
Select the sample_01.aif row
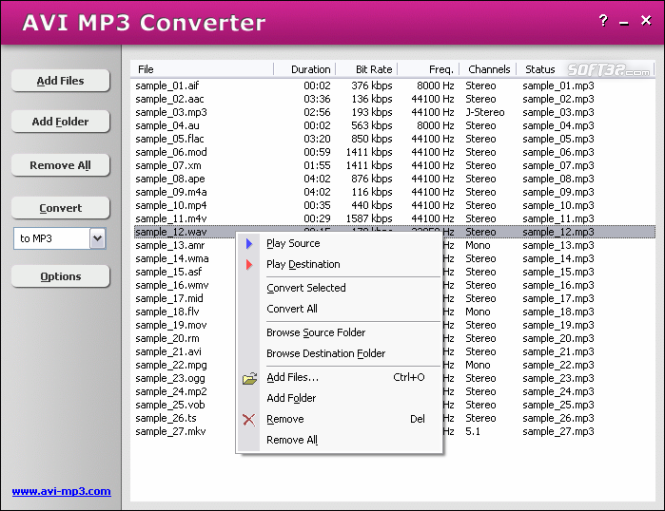tap(394, 86)
